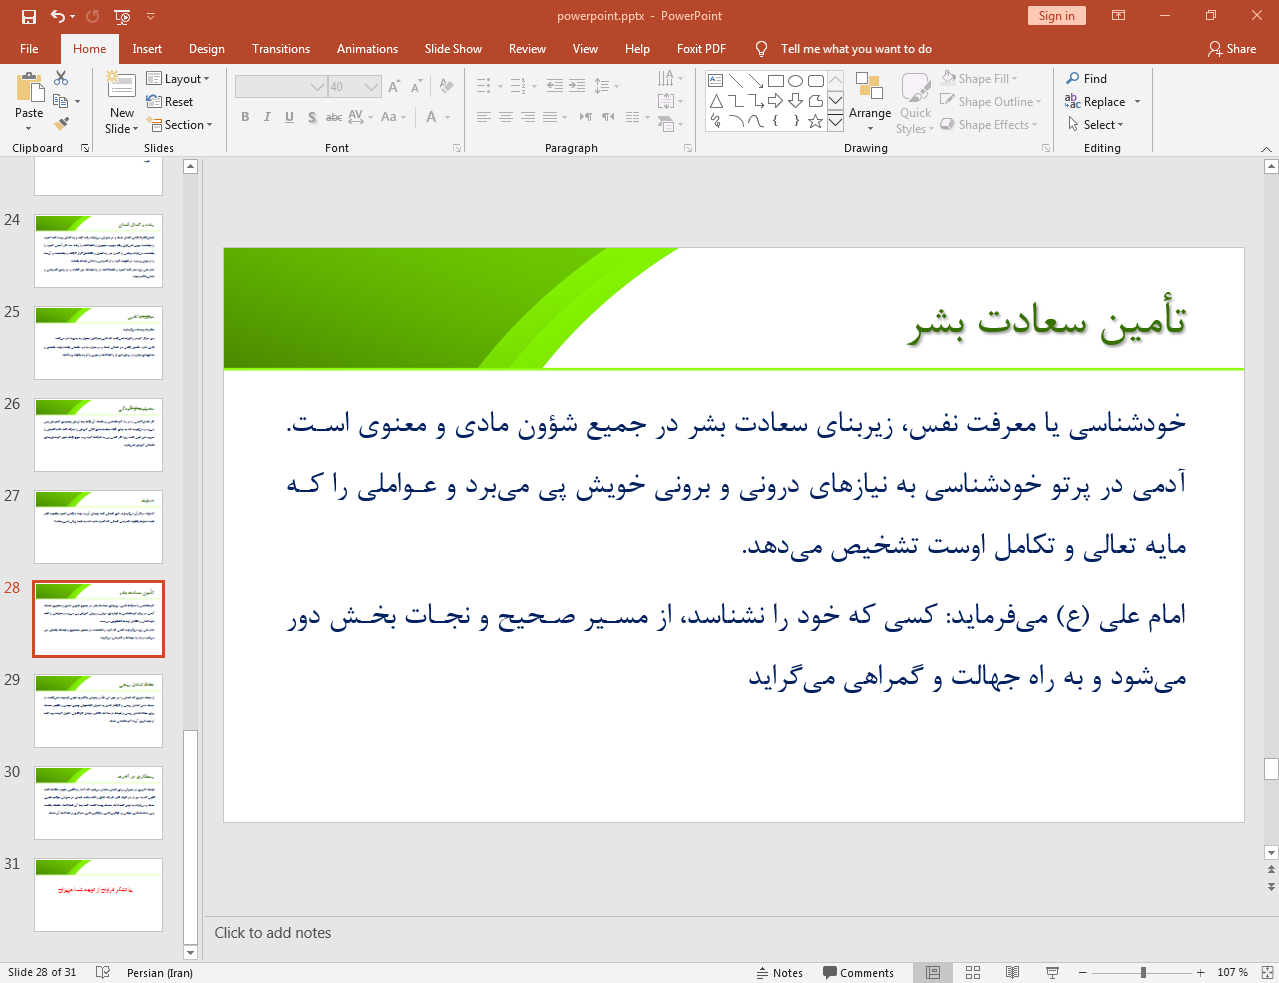Select the rectangle shape in the gallery
The height and width of the screenshot is (983, 1279).
(776, 81)
